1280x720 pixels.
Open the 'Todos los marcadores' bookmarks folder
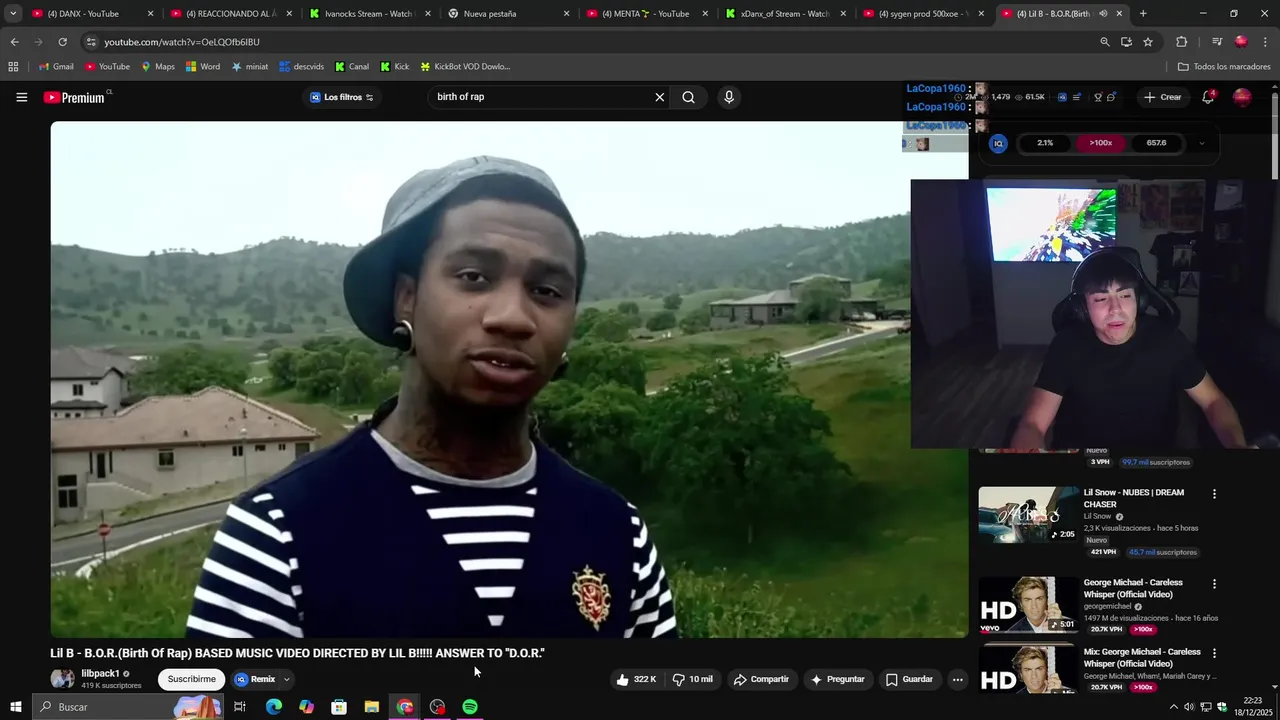point(1224,67)
